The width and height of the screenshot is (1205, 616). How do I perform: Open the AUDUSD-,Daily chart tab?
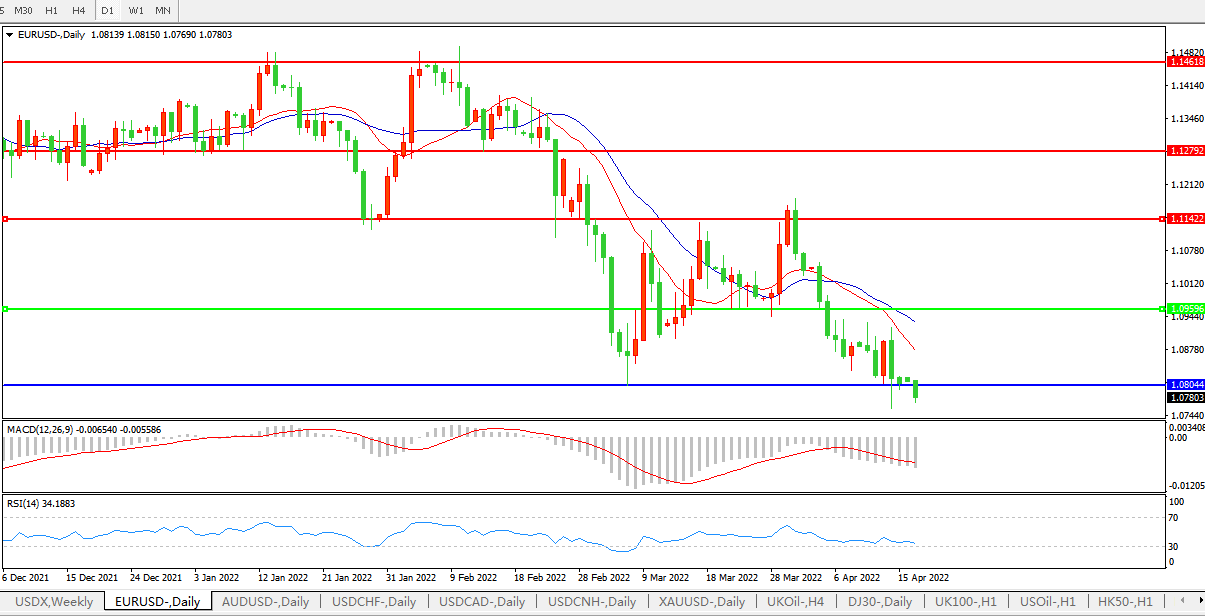point(265,601)
